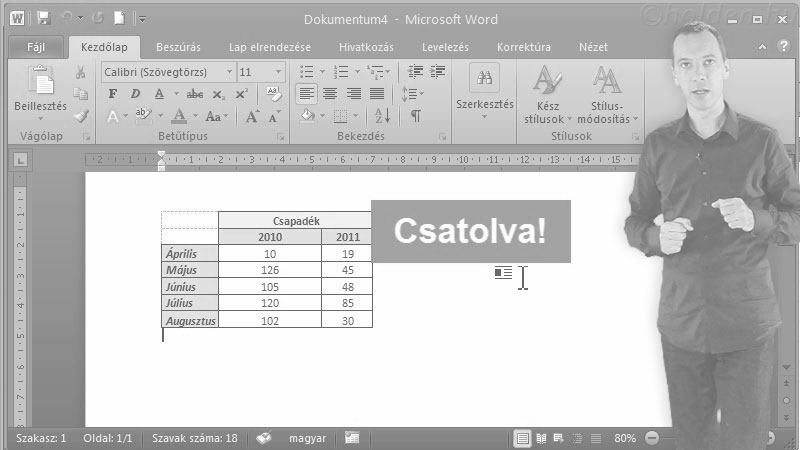Open the borders dropdown arrow
This screenshot has height=450, width=800.
tap(356, 116)
